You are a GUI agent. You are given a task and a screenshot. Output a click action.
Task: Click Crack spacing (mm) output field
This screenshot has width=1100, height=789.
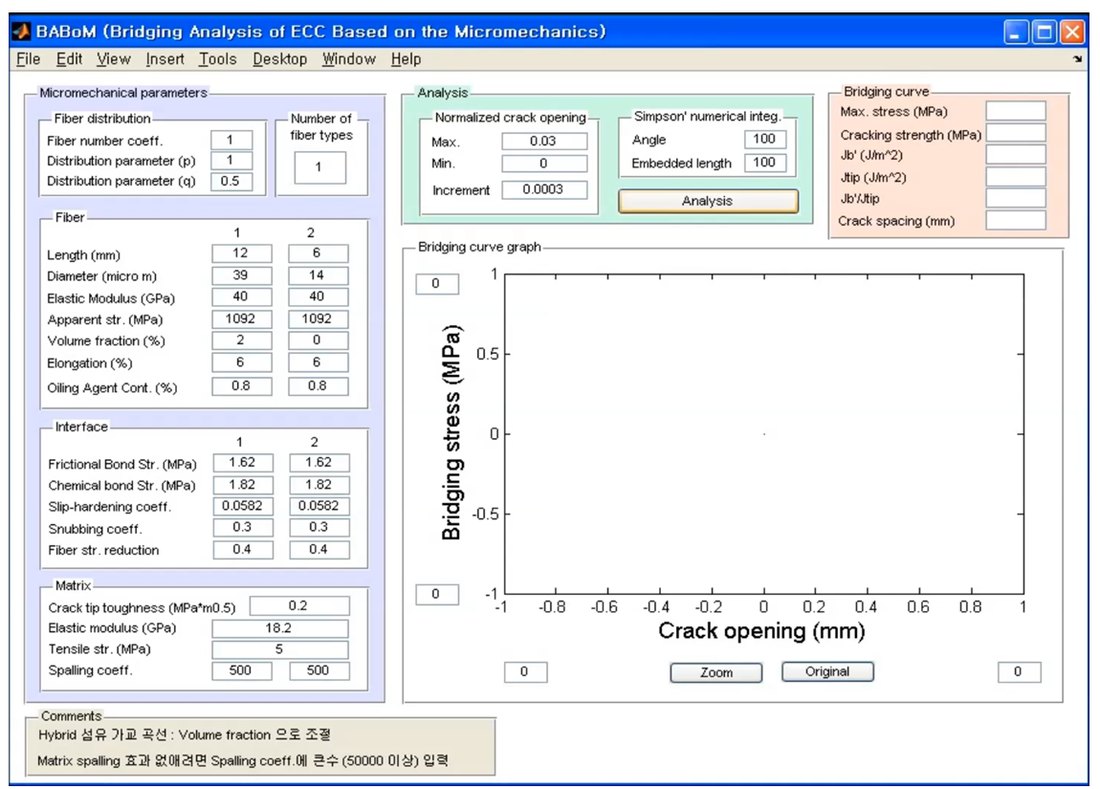click(1016, 220)
